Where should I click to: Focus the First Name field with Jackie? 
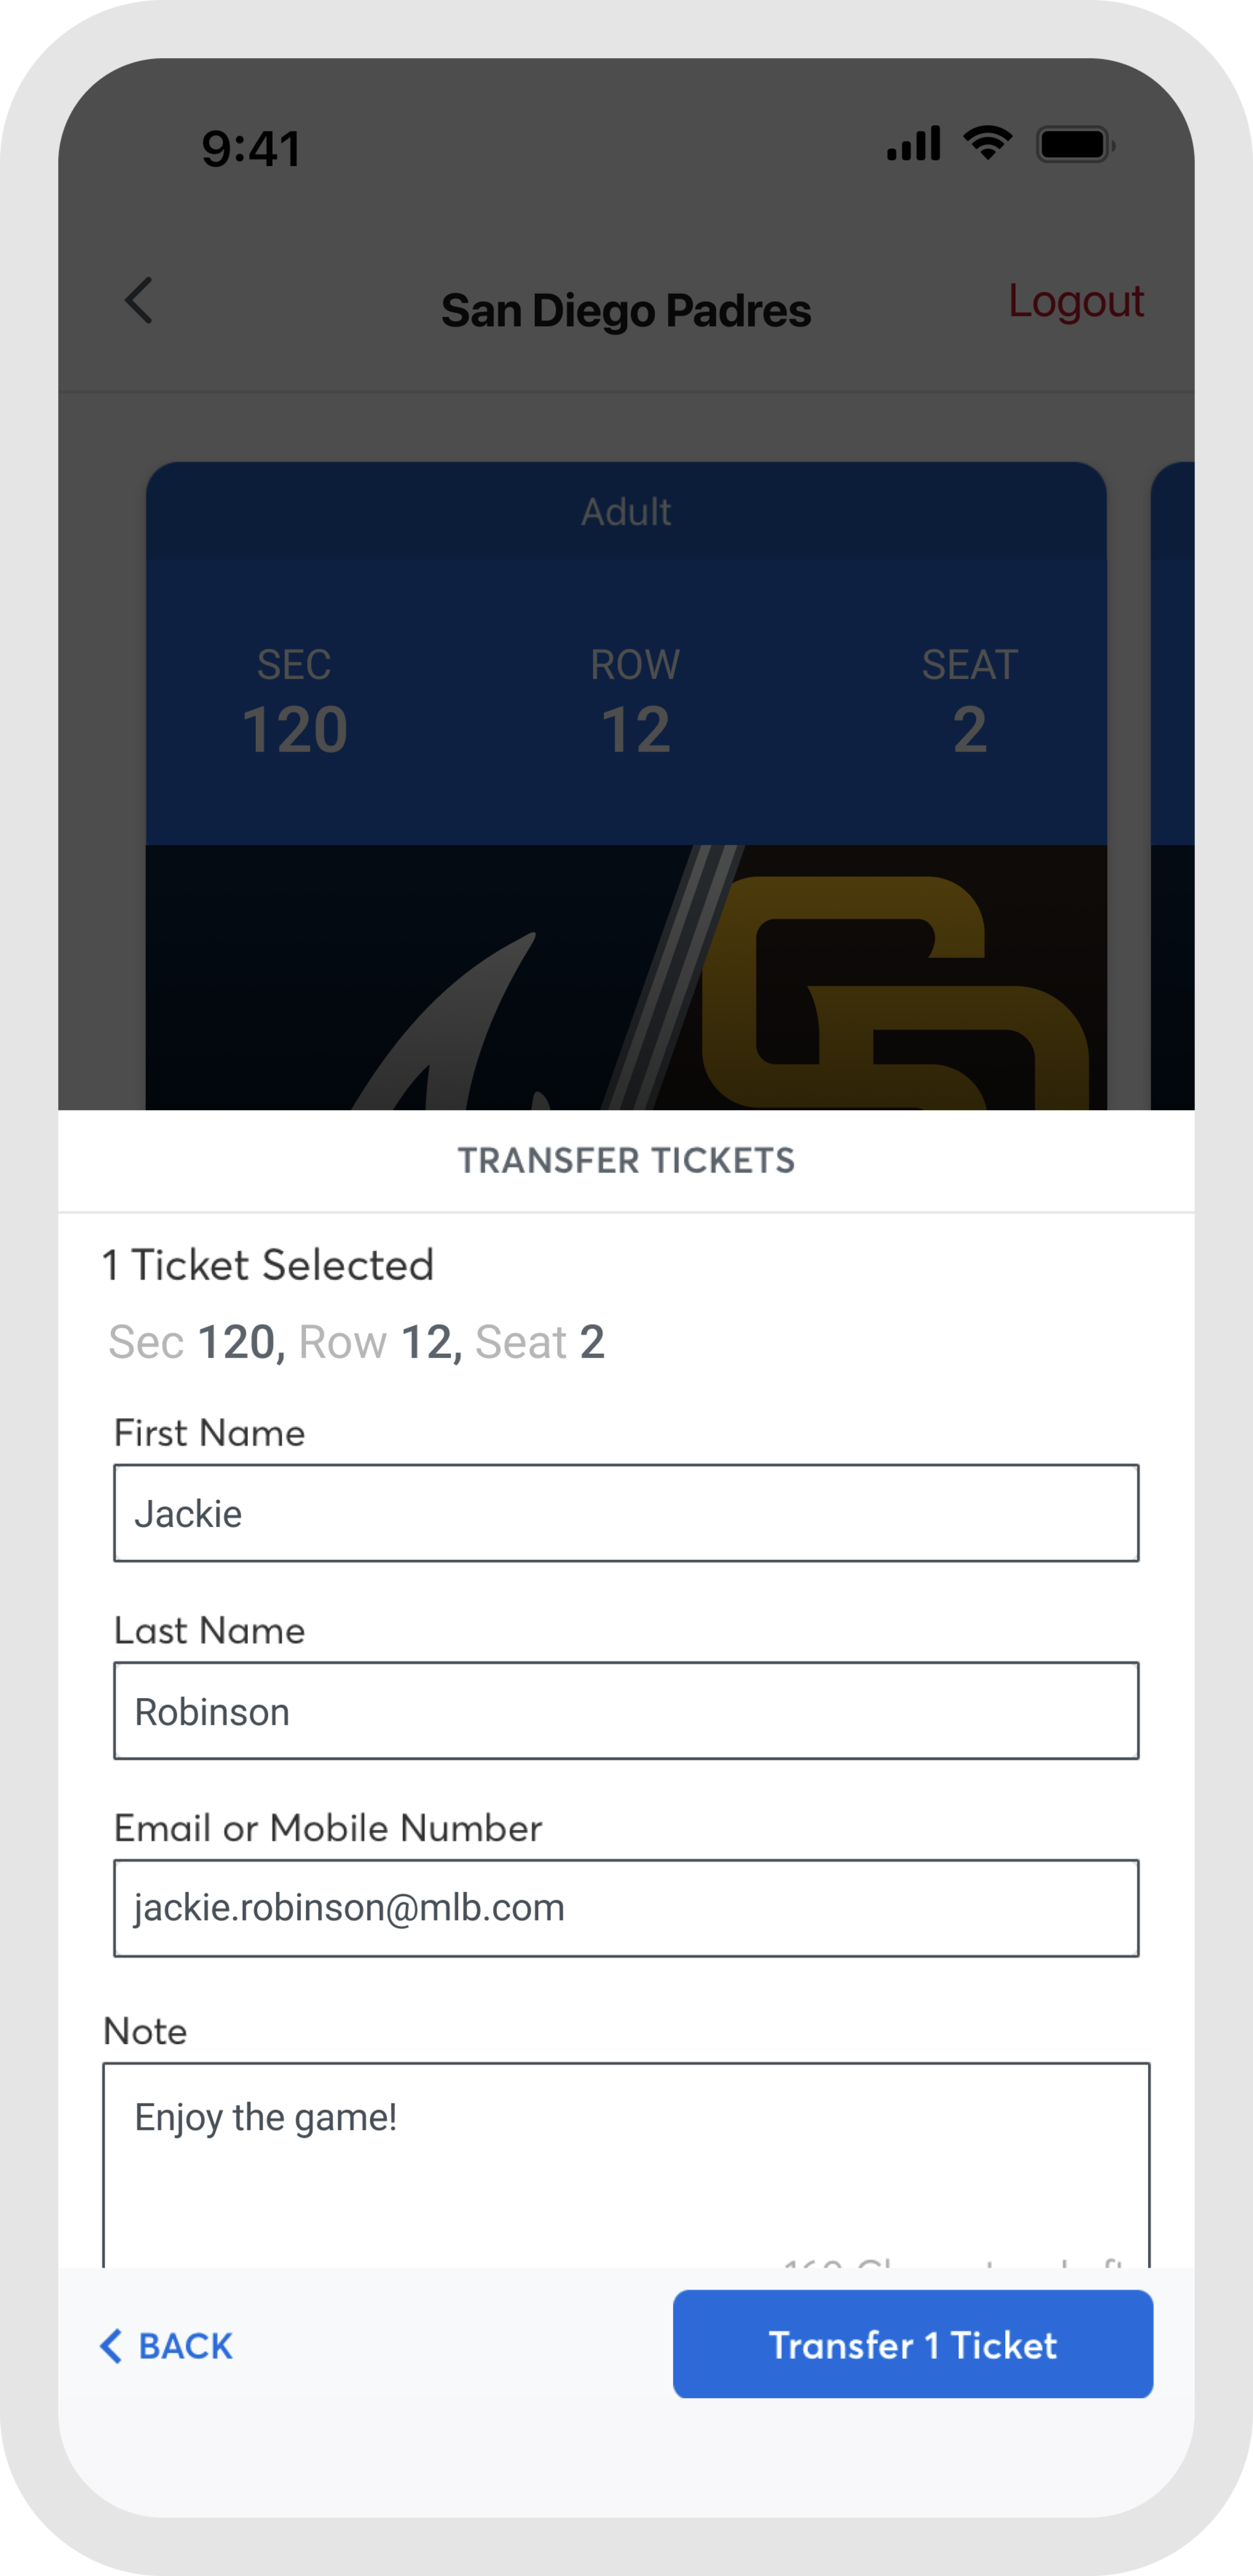pos(626,1513)
